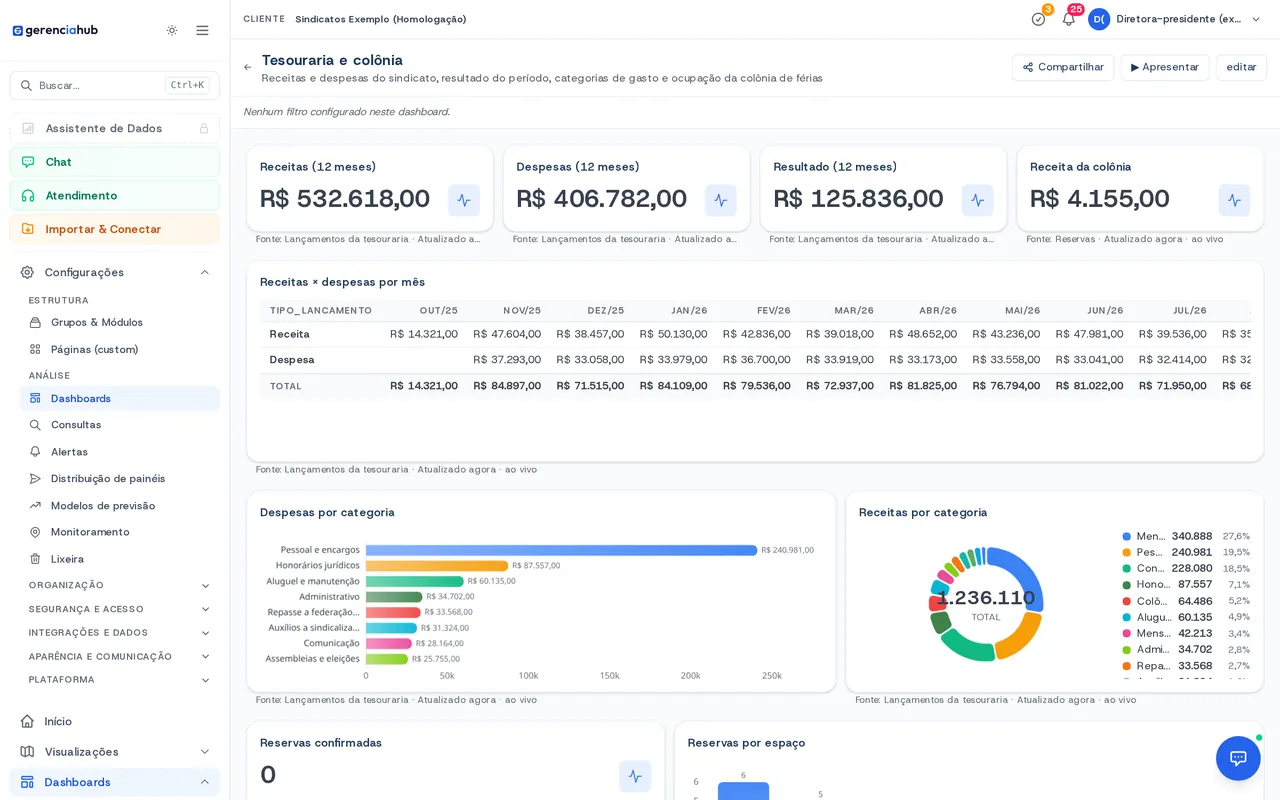
Task: Click the pulse icon on Receita da colônia card
Action: (x=1234, y=200)
